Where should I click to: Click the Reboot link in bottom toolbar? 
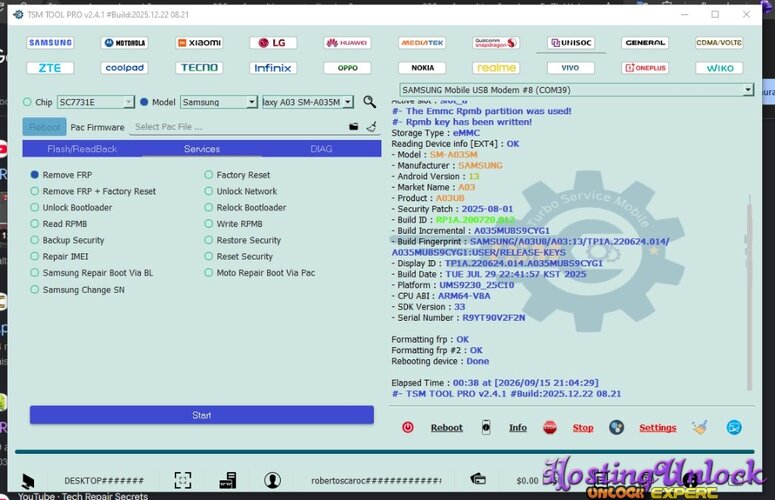(447, 428)
